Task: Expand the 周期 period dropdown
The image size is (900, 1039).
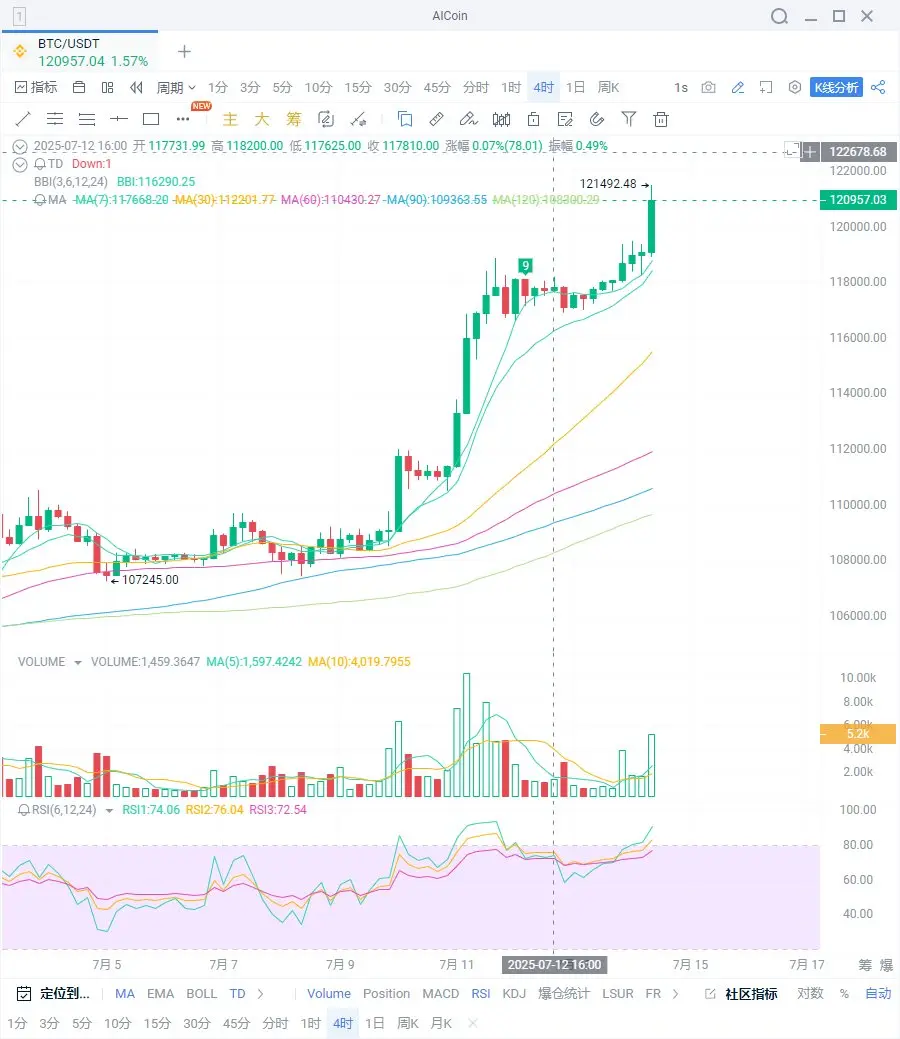Action: click(176, 87)
